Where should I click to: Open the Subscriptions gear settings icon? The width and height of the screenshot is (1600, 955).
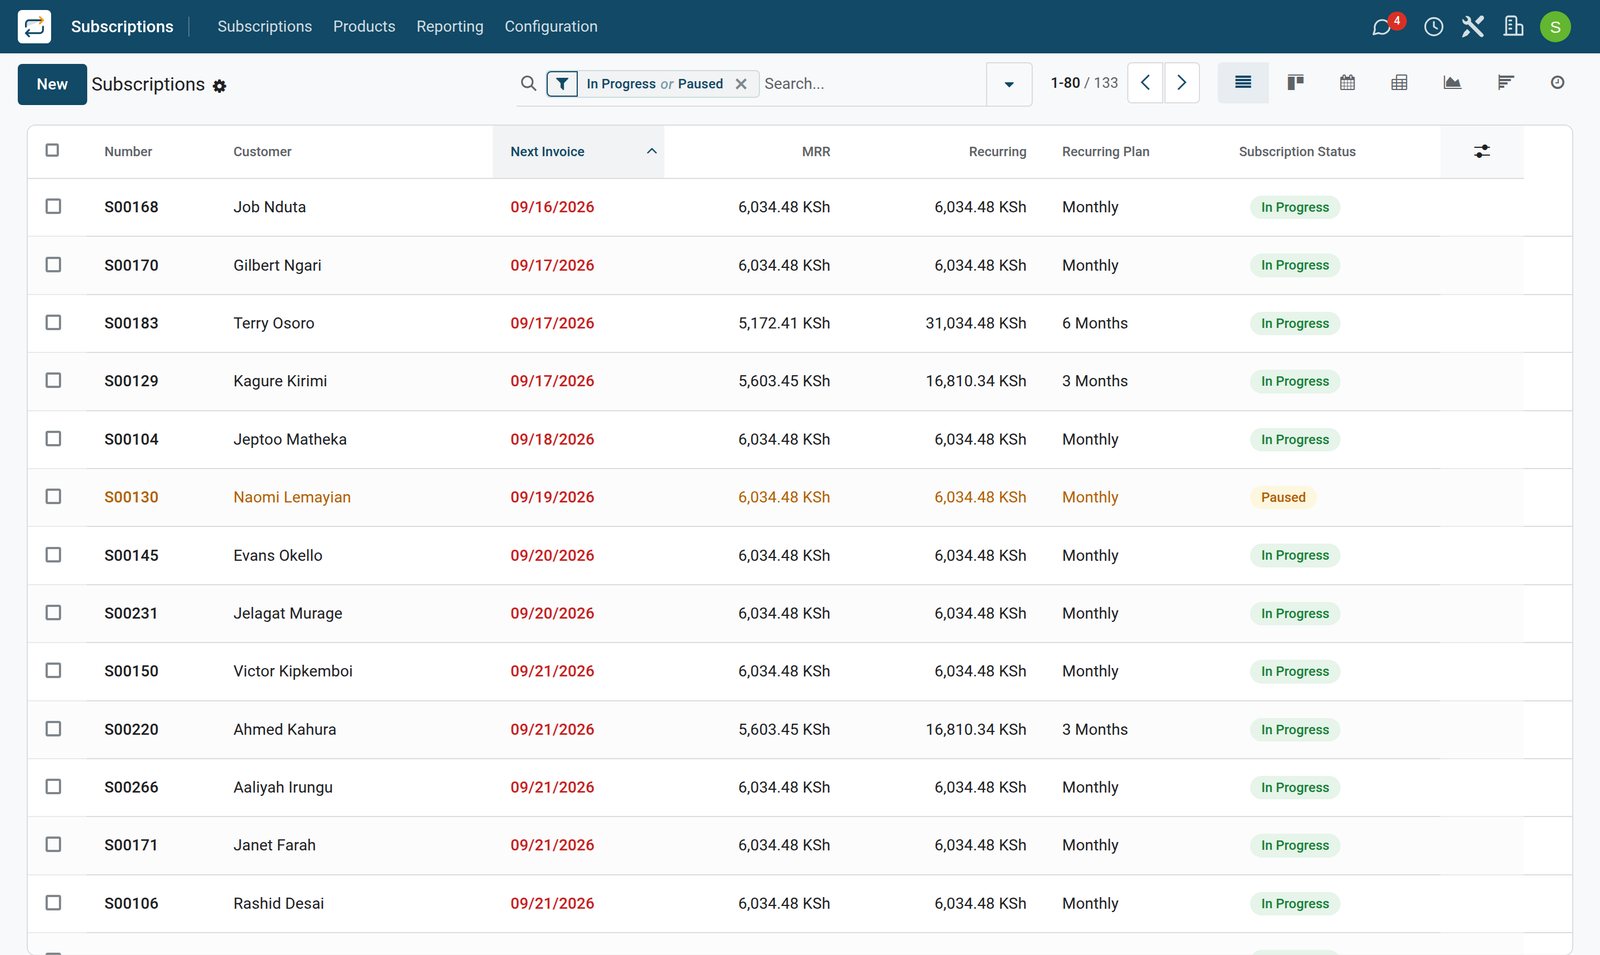click(x=220, y=86)
